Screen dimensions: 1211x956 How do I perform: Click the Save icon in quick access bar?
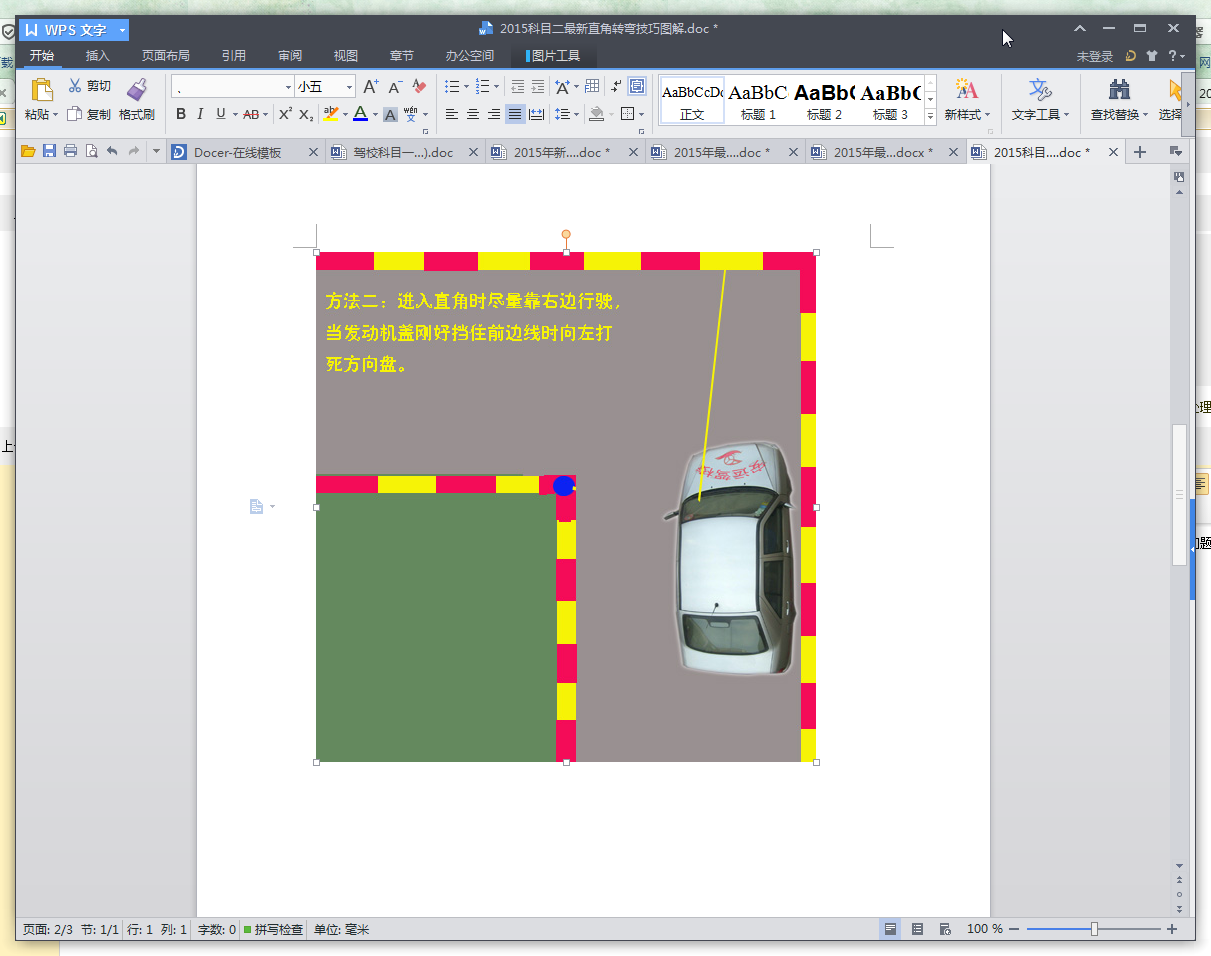click(x=49, y=152)
